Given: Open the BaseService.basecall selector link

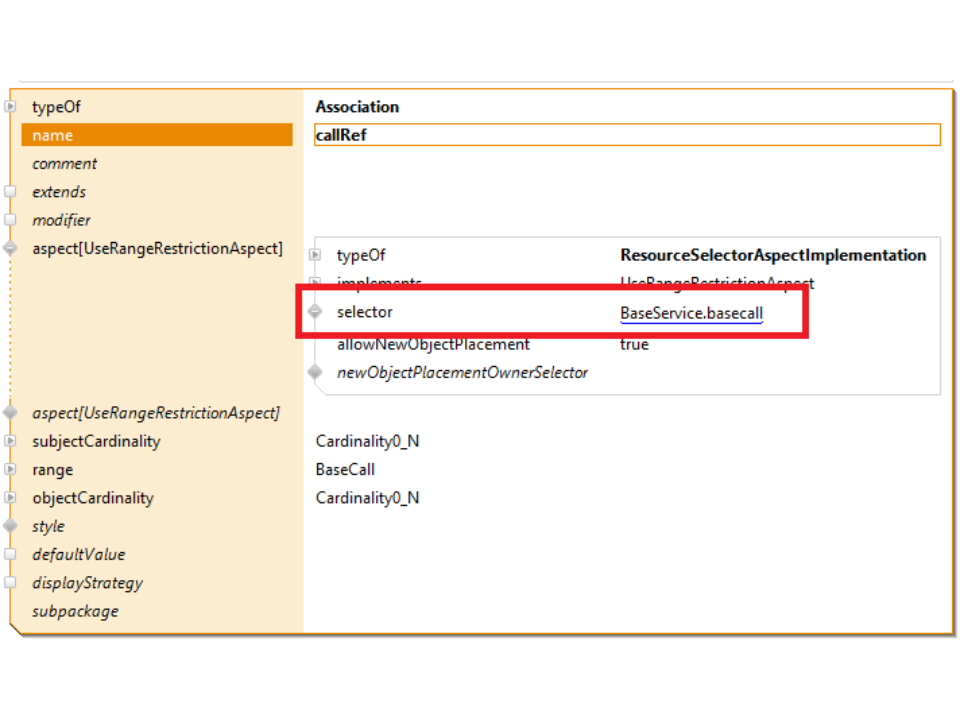Looking at the screenshot, I should point(691,313).
